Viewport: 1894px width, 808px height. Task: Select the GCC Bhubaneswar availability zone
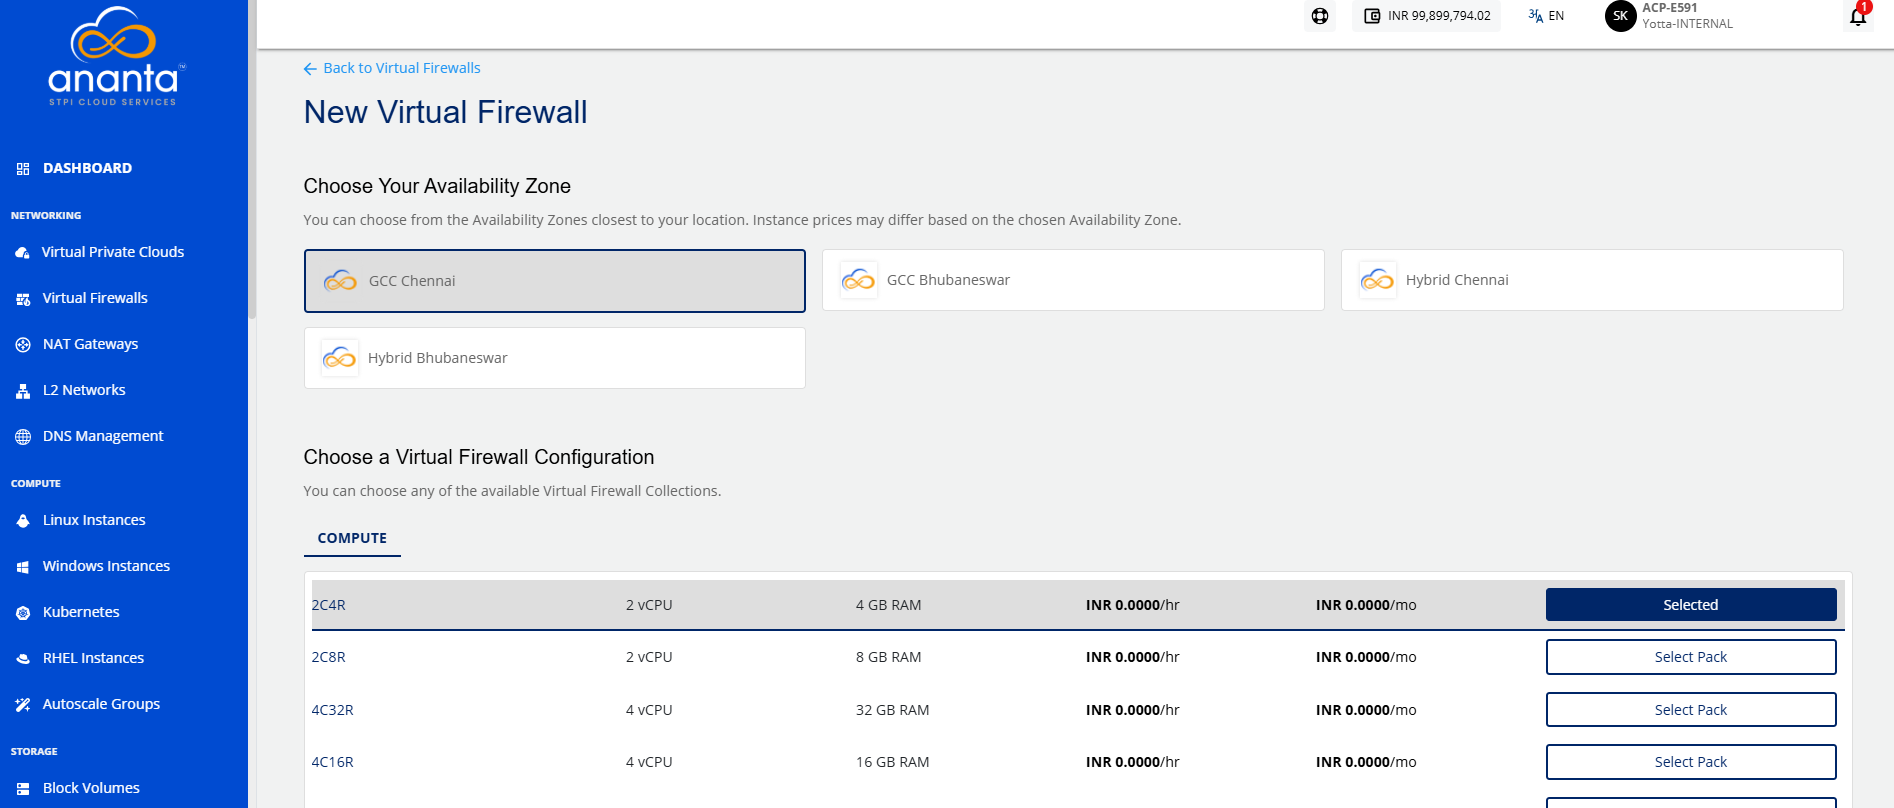pos(1073,280)
